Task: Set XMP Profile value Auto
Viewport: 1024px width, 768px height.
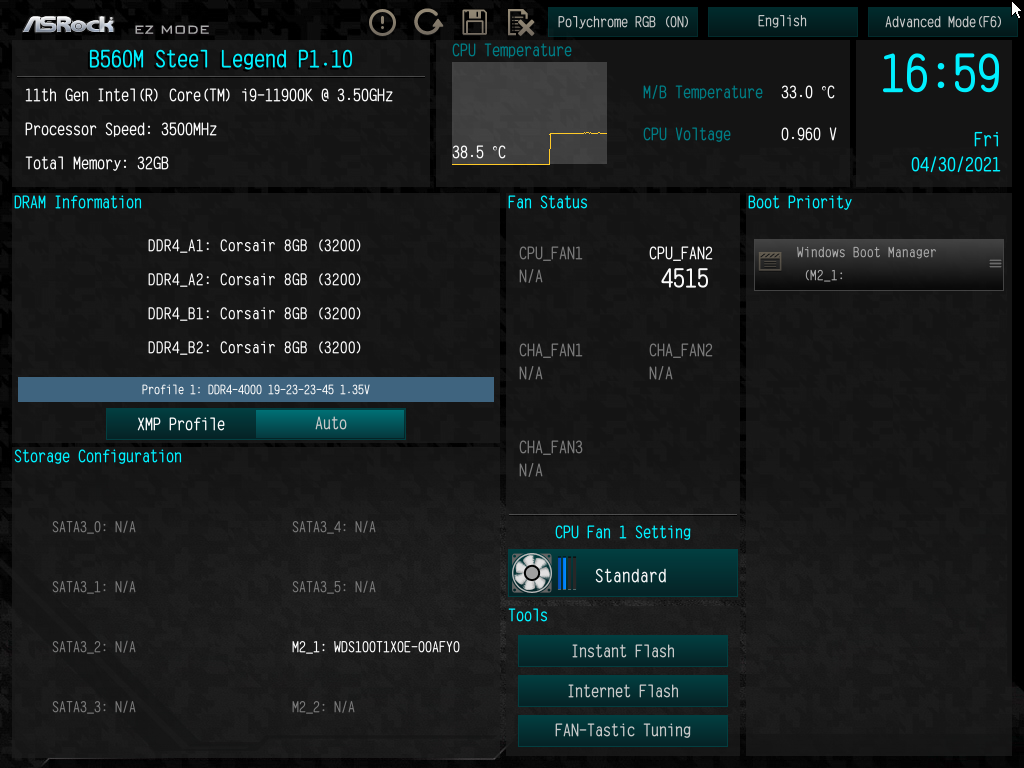Action: click(x=330, y=424)
